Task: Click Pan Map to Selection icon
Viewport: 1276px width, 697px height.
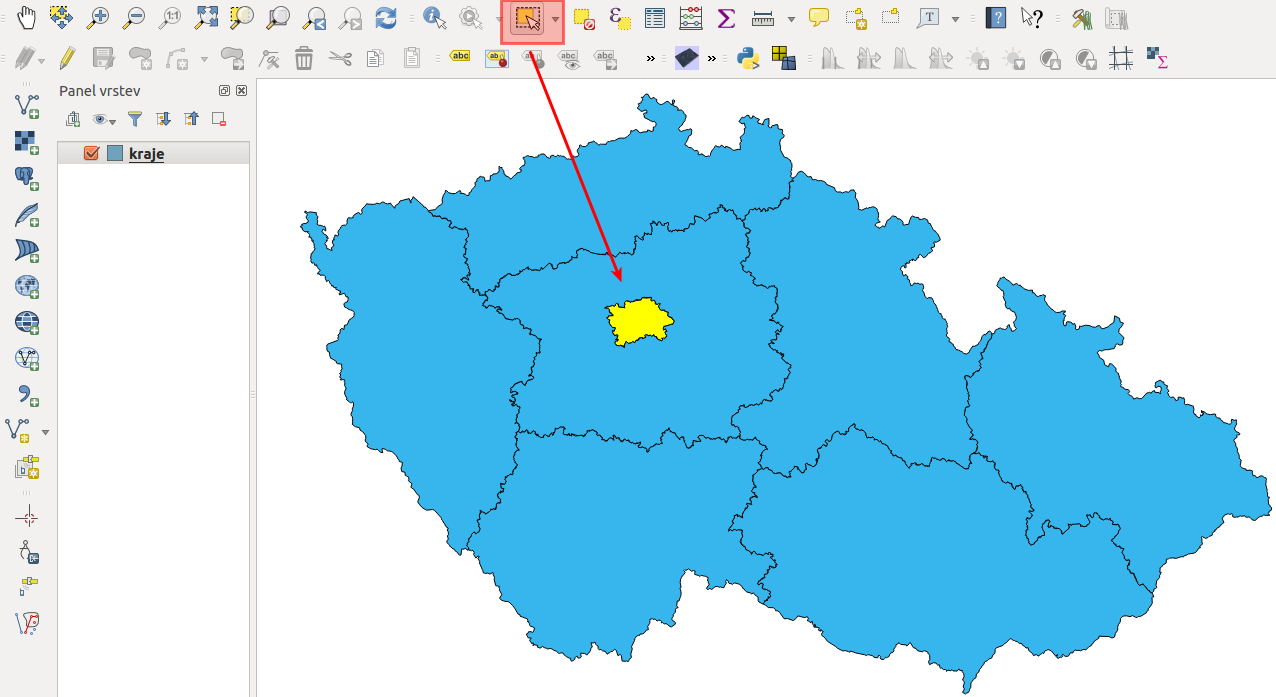Action: click(x=62, y=17)
